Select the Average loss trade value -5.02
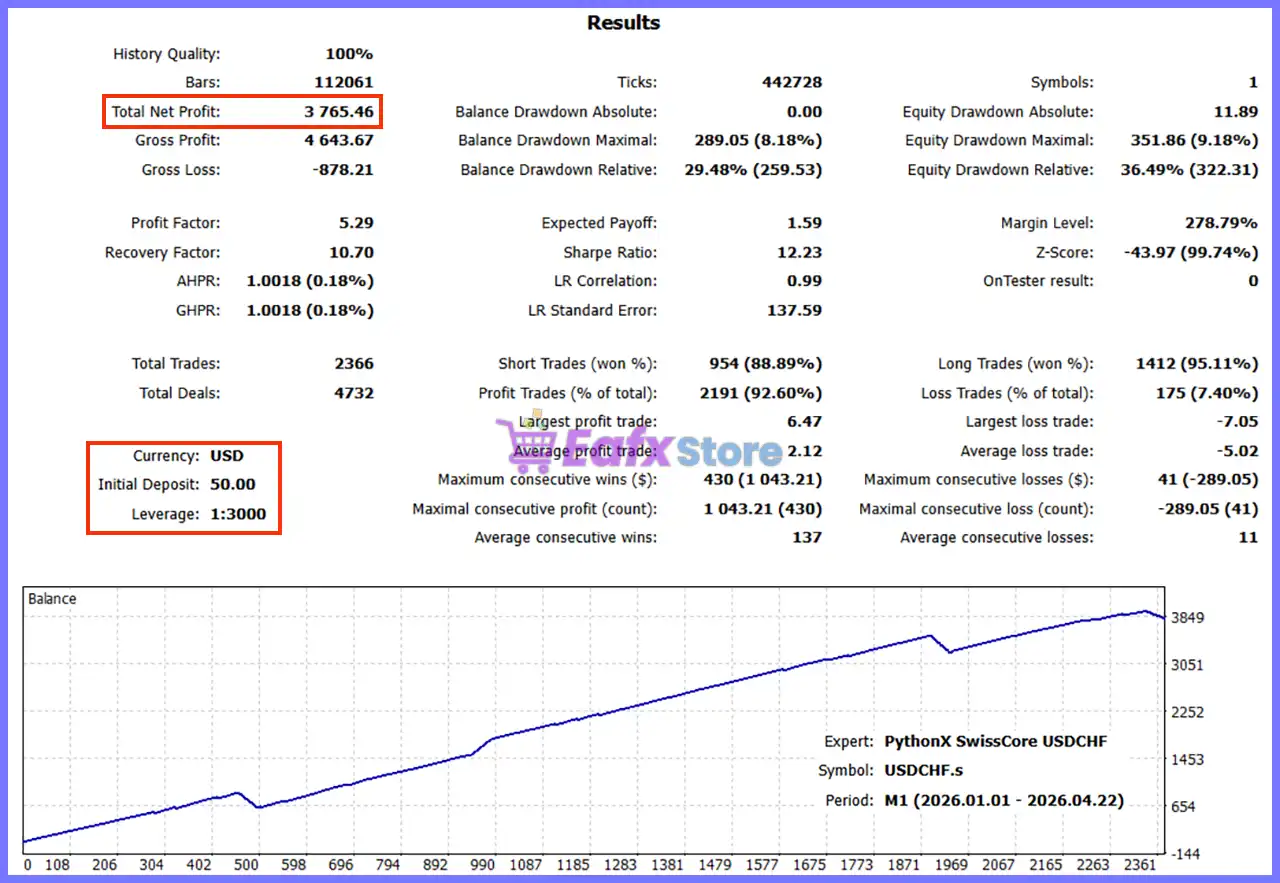 (1239, 451)
